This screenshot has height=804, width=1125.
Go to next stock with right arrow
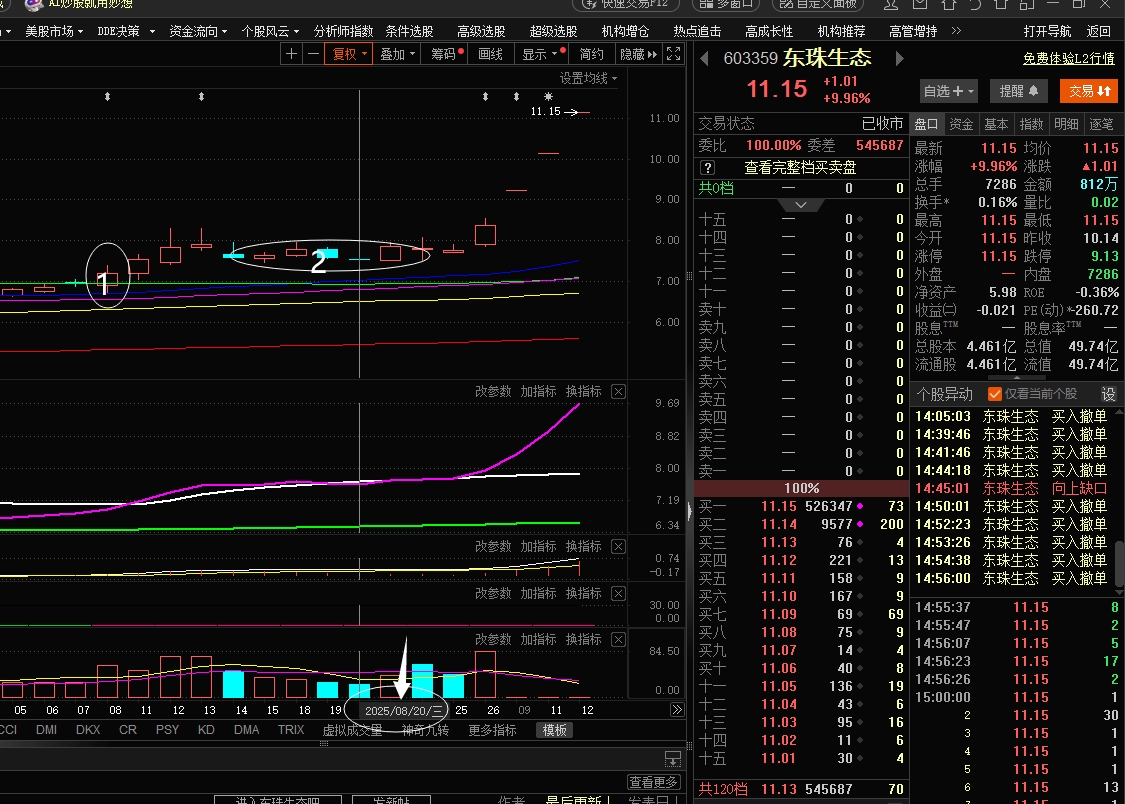(900, 59)
